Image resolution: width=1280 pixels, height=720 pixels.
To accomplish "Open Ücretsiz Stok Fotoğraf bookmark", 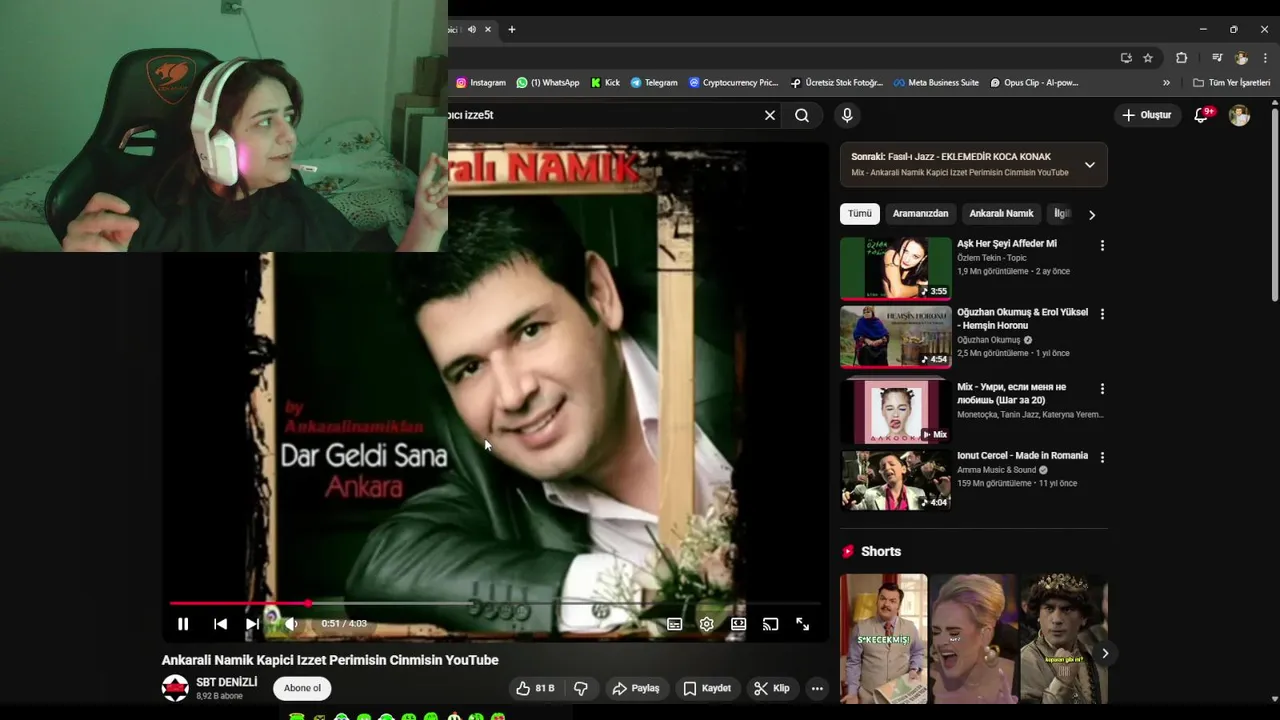I will click(x=837, y=83).
